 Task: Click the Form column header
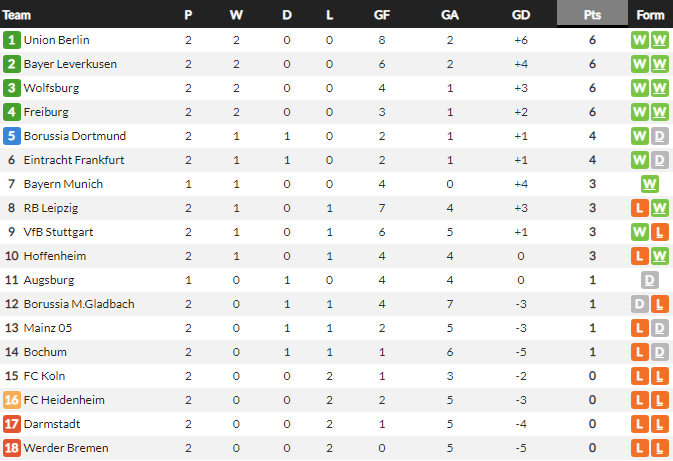point(650,15)
